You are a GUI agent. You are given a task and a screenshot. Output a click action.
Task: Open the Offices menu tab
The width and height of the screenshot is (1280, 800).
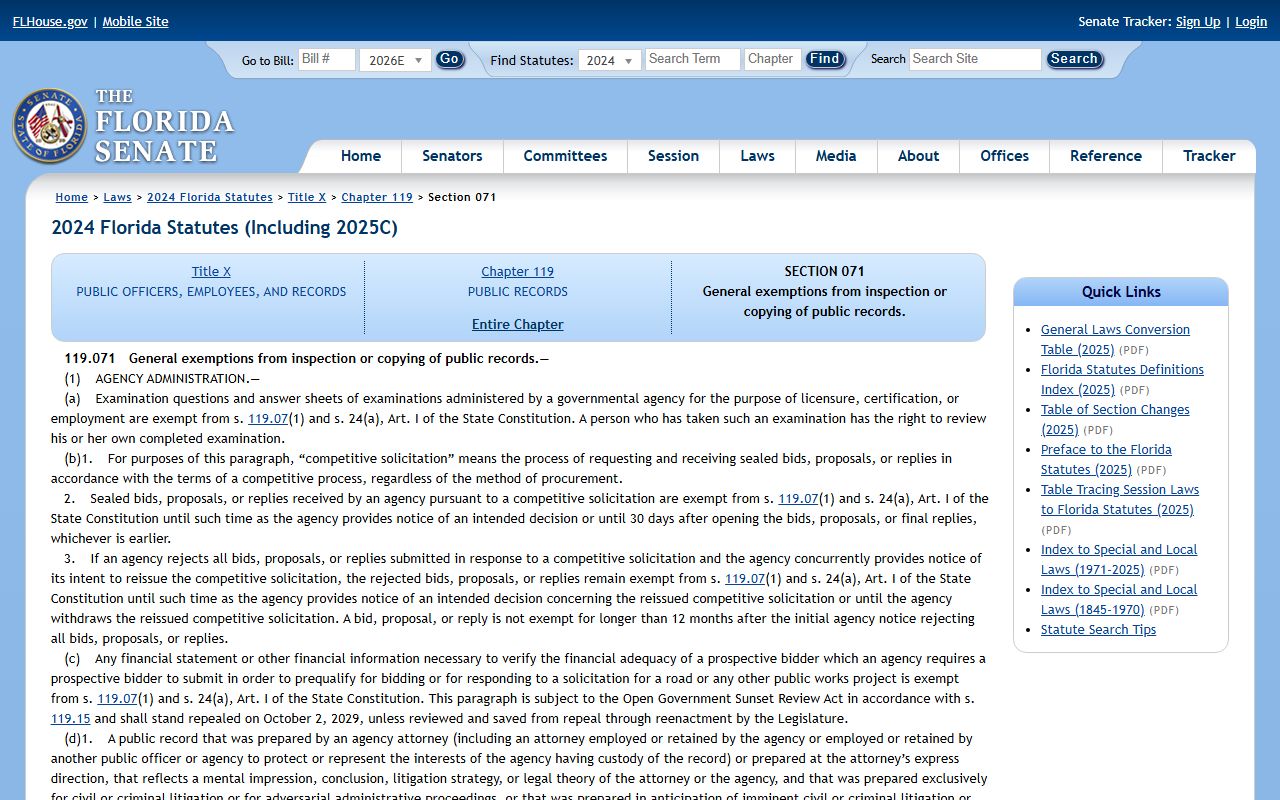pyautogui.click(x=1004, y=156)
